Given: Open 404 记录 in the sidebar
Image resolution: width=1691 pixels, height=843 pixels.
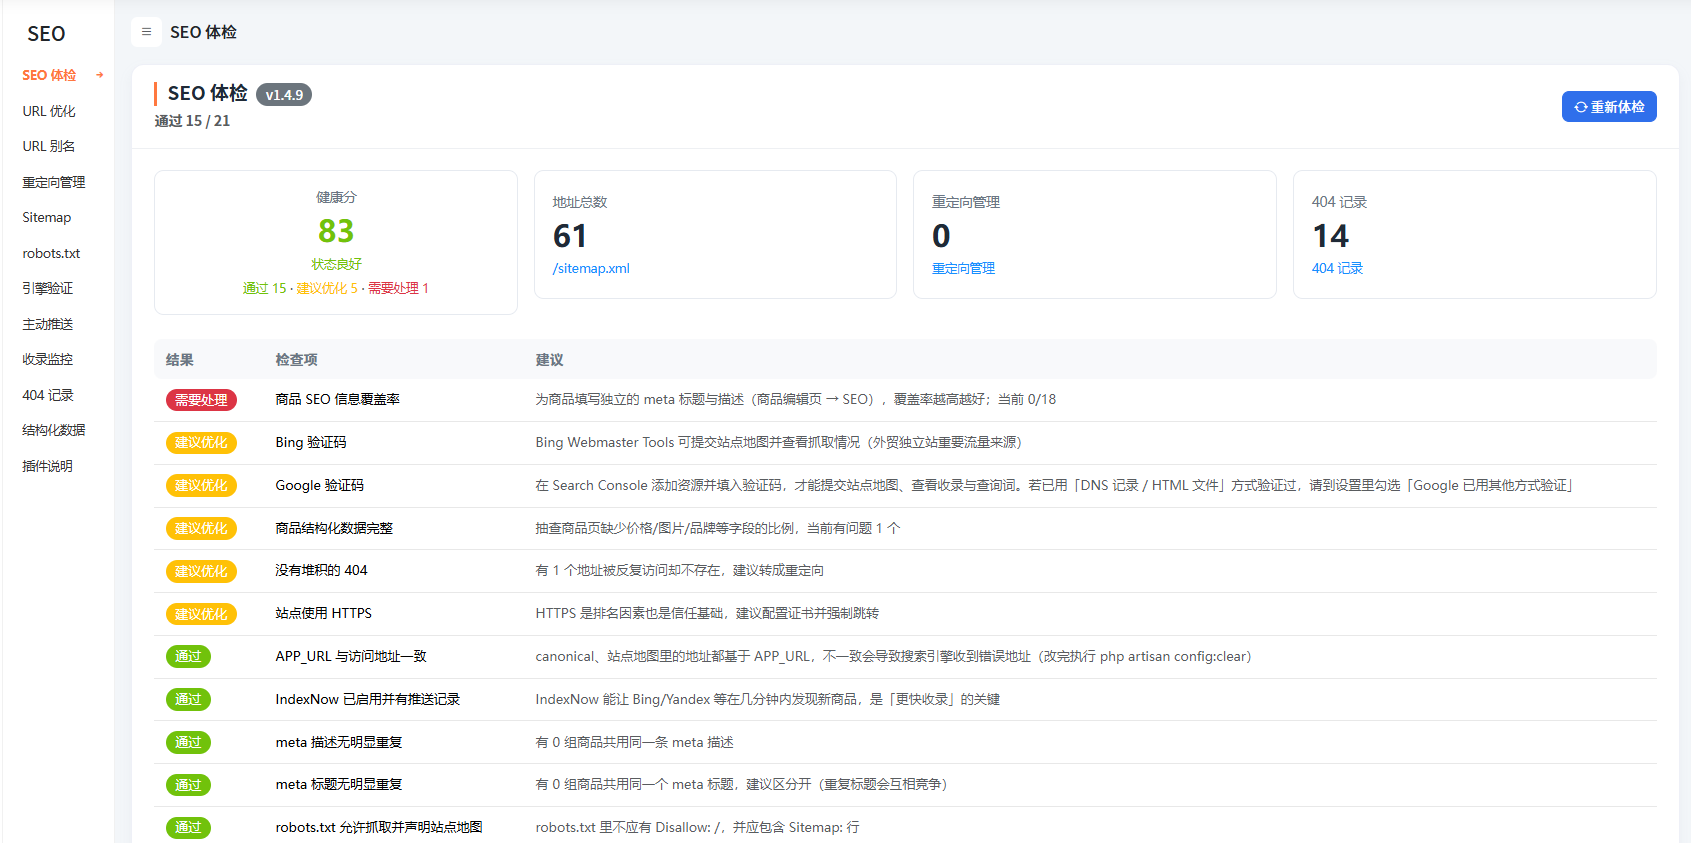Looking at the screenshot, I should [48, 395].
